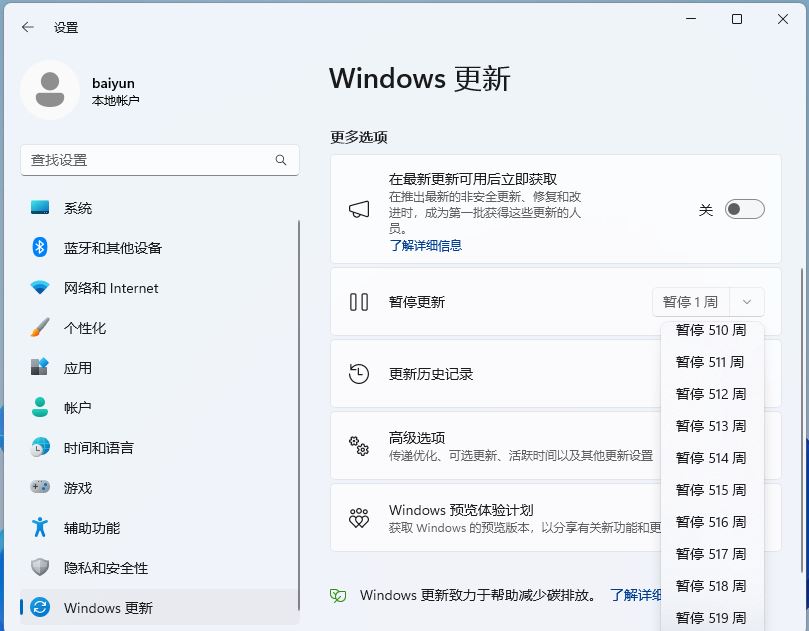Click the 辅助功能 accessibility icon
809x631 pixels.
(40, 527)
